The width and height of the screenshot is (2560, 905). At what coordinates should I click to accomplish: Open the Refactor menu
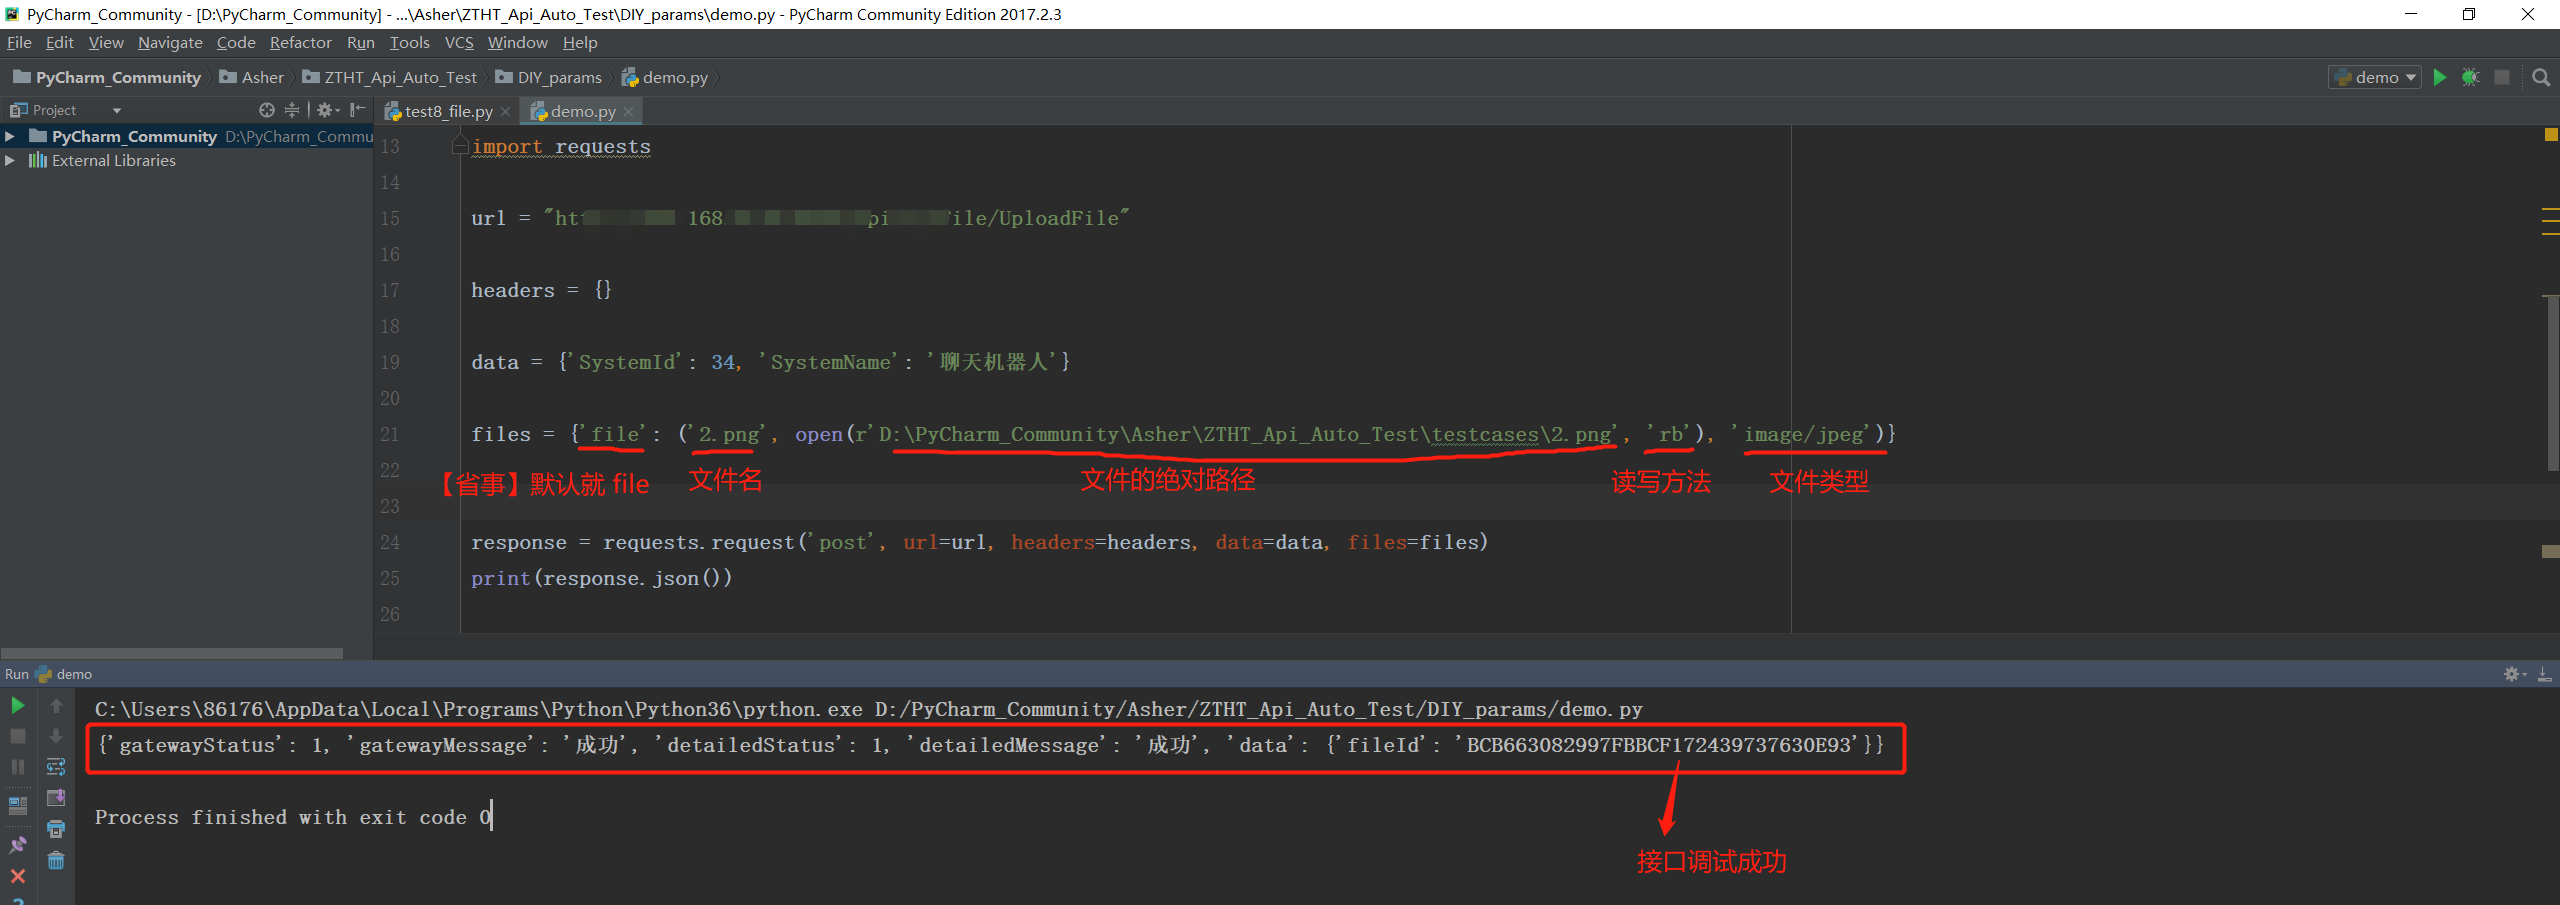coord(300,42)
